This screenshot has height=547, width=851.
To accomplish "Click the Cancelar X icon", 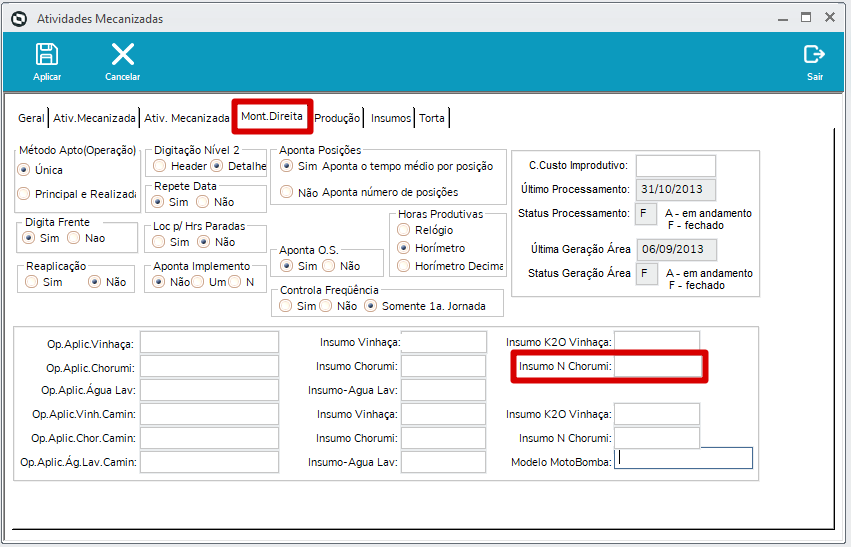I will coord(123,55).
